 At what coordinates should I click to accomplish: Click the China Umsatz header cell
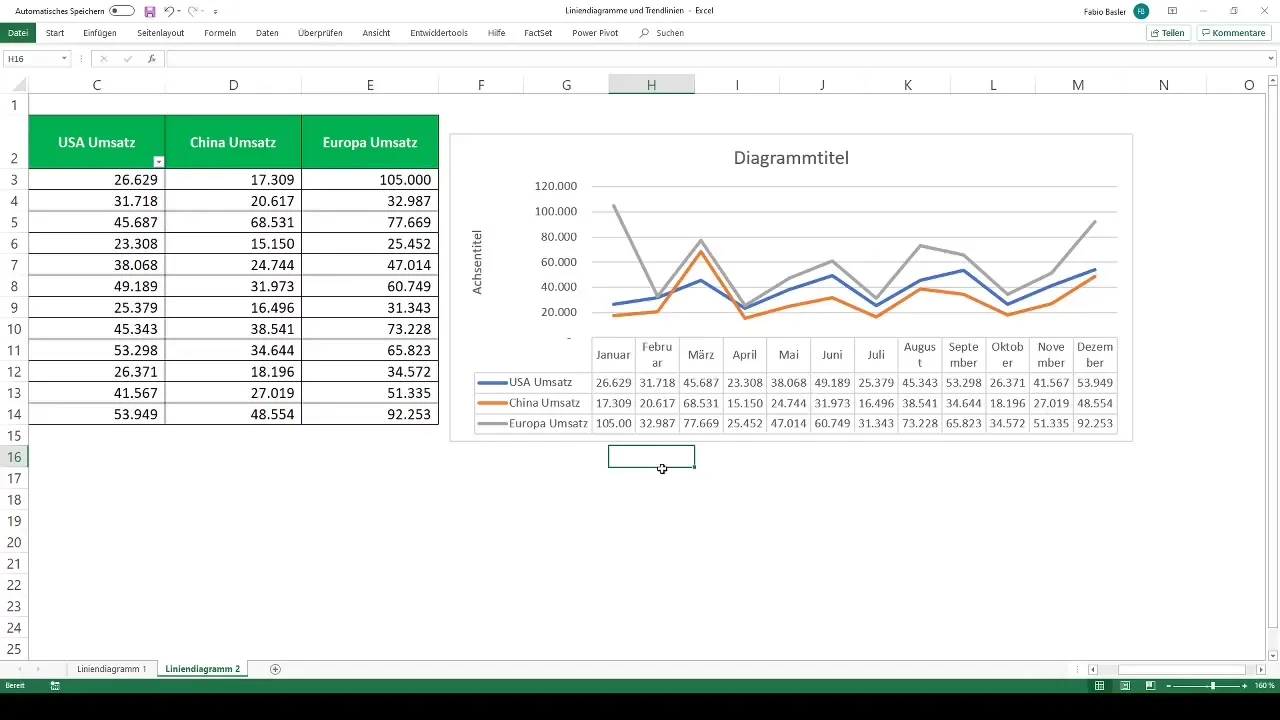click(233, 142)
